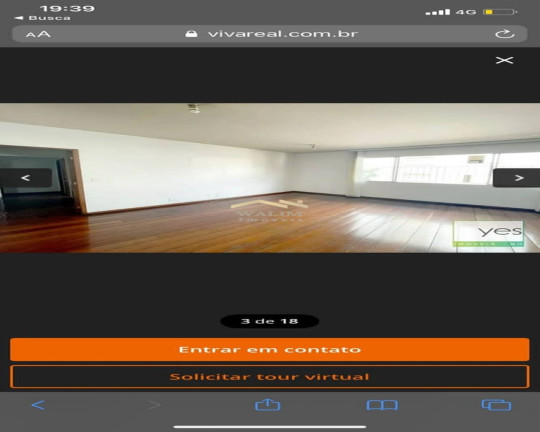Open the Safari tabs overview icon

click(x=496, y=405)
